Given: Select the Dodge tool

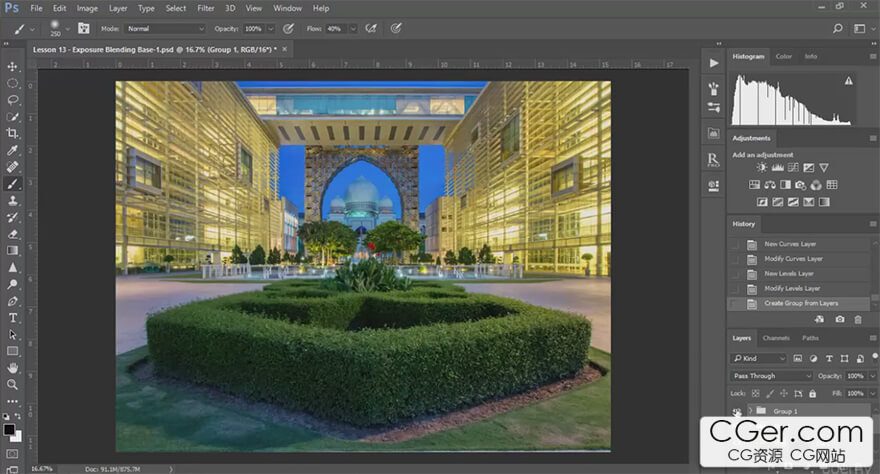Looking at the screenshot, I should [12, 284].
